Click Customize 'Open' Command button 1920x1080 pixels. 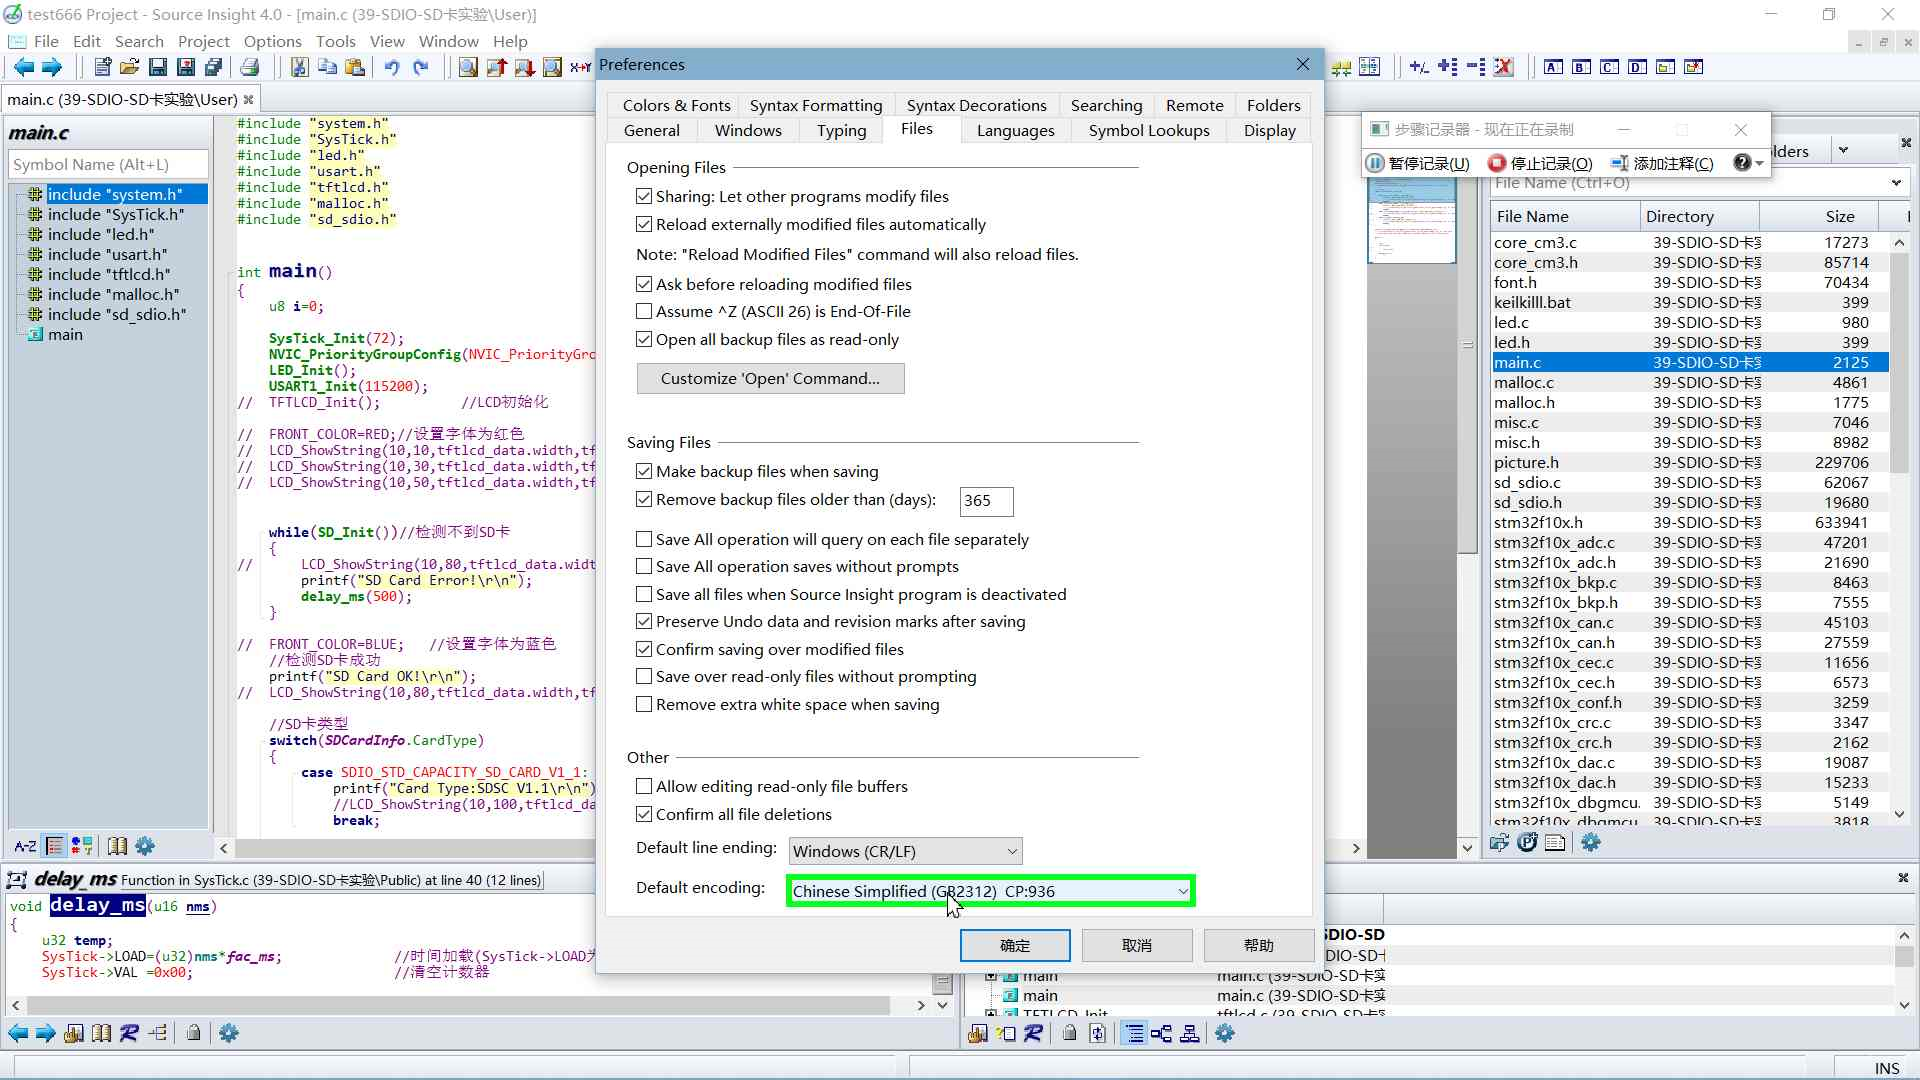coord(770,379)
